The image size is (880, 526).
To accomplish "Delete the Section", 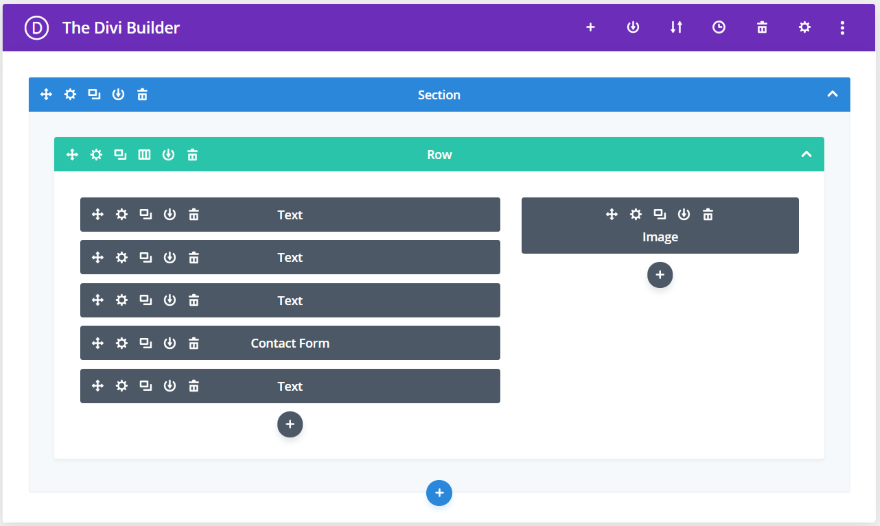I will [143, 94].
